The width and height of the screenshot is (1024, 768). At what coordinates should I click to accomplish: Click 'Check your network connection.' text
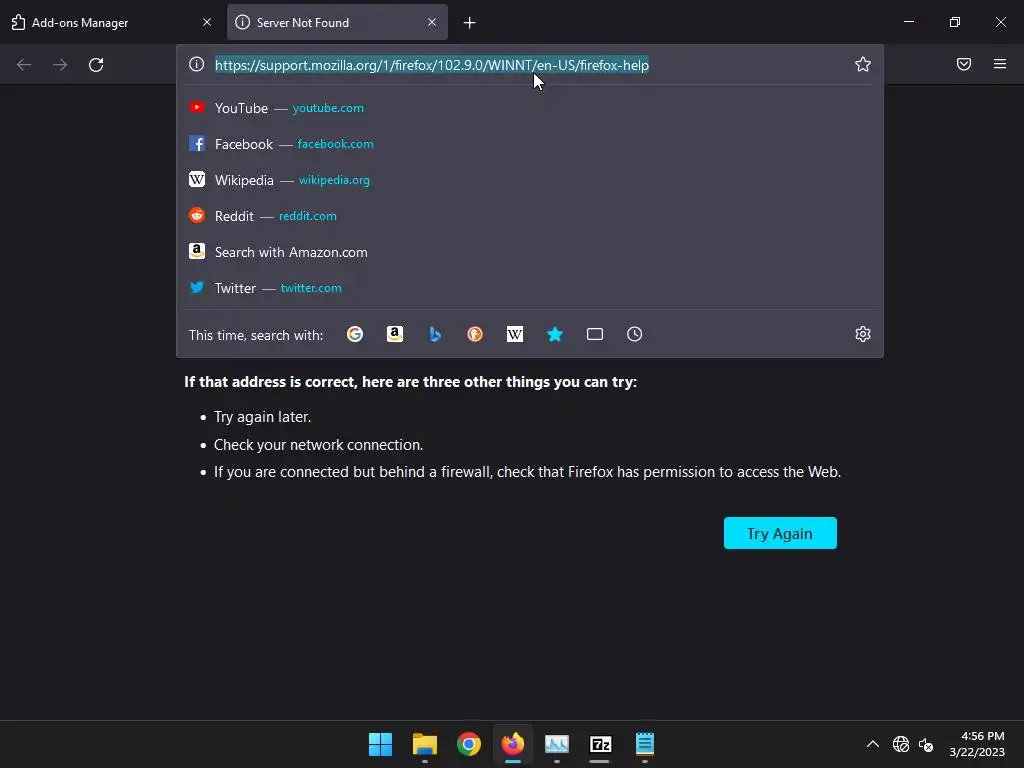coord(319,445)
